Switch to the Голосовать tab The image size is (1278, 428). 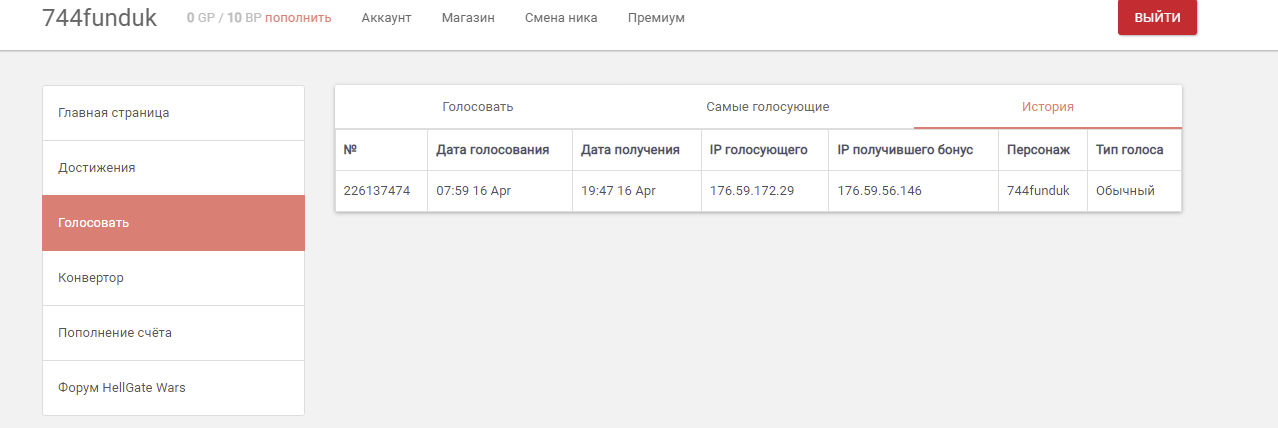(x=478, y=107)
